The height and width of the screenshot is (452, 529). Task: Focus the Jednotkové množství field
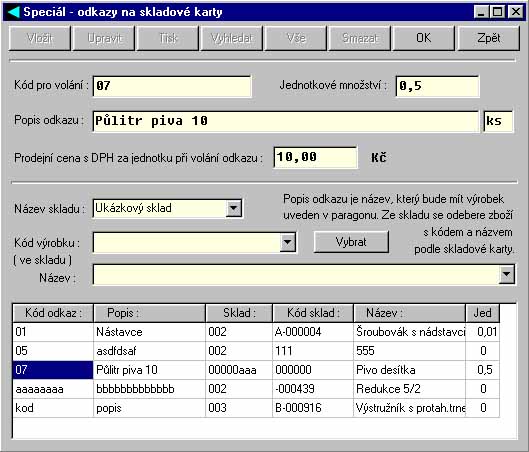[437, 86]
